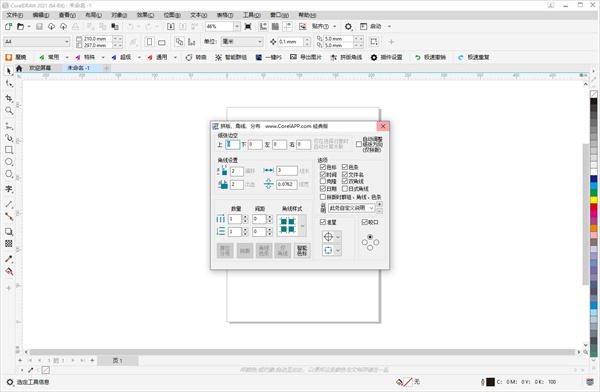This screenshot has width=600, height=392.
Task: Uncheck the 日期 checkbox in dialog options
Action: pyautogui.click(x=323, y=189)
